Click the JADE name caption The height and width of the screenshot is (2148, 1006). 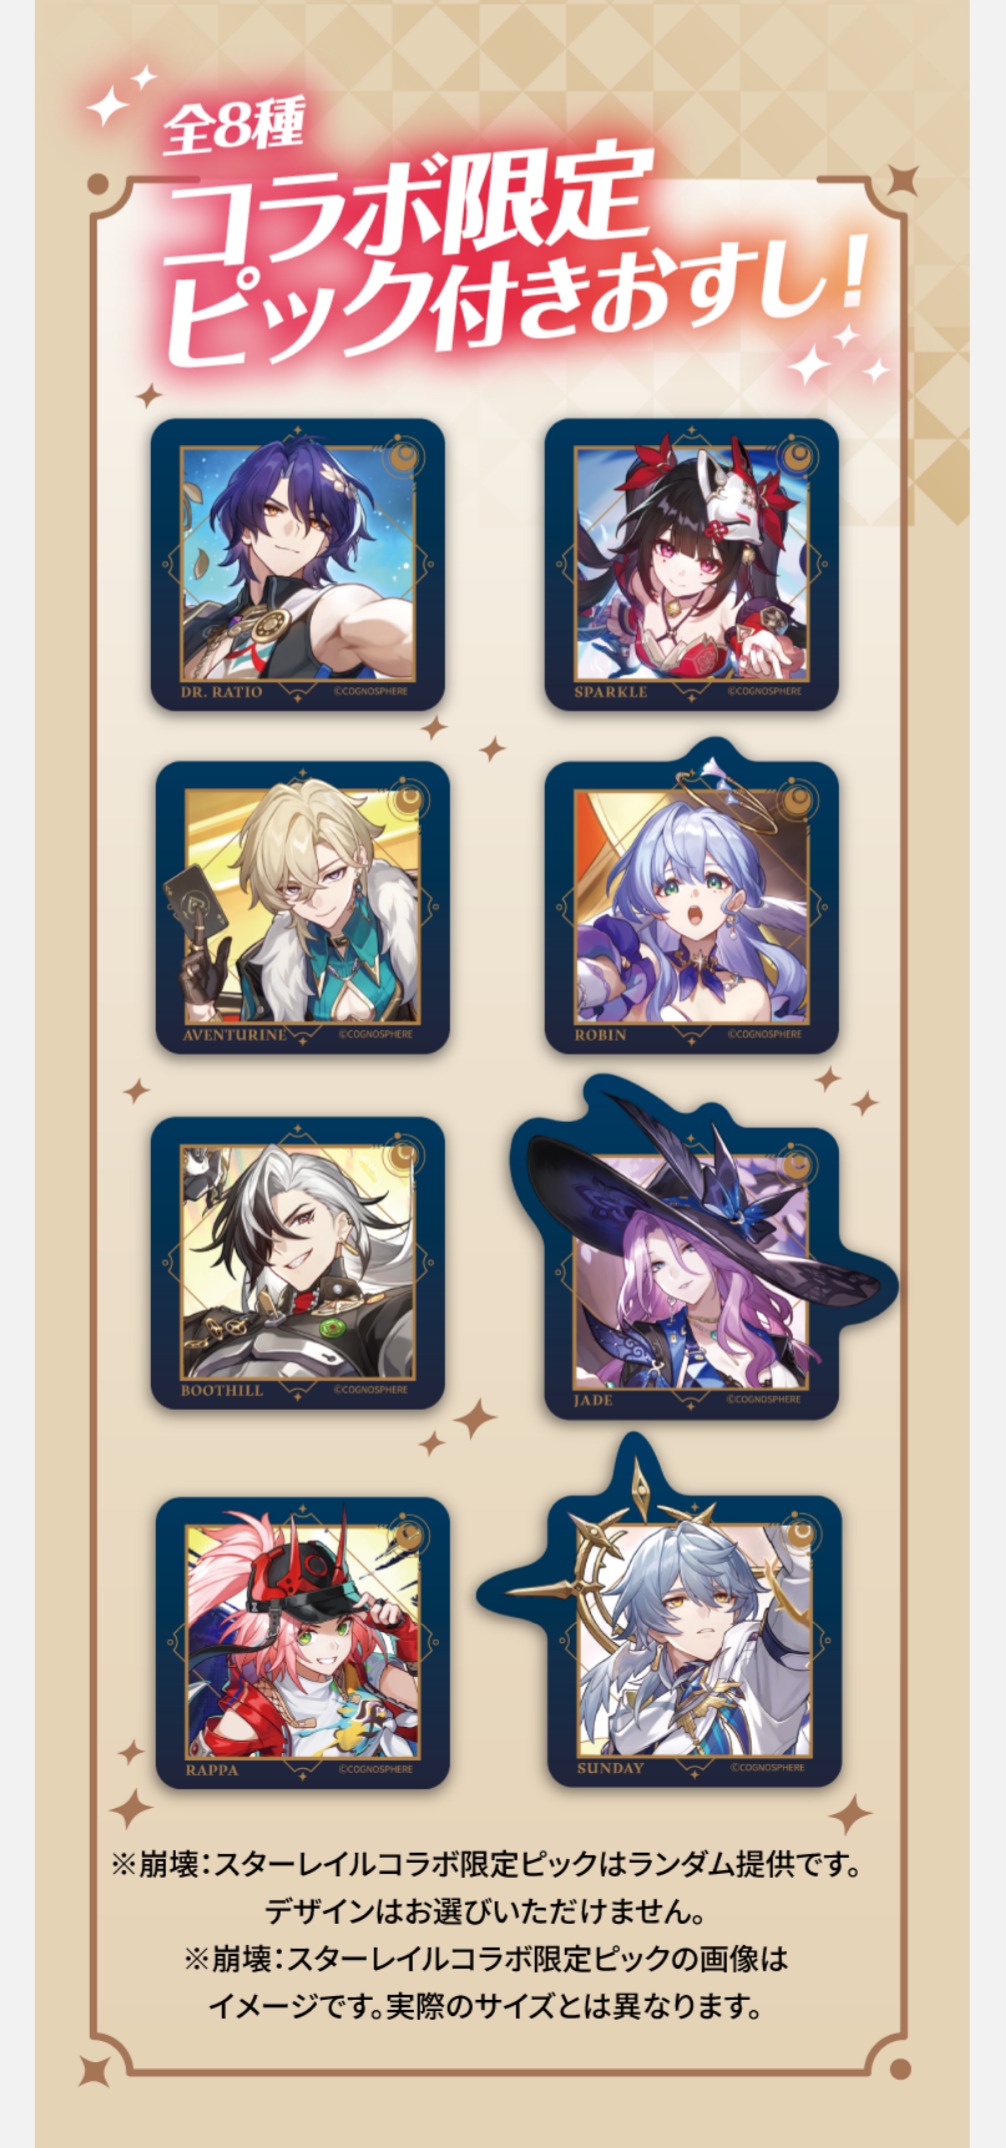click(x=593, y=1400)
